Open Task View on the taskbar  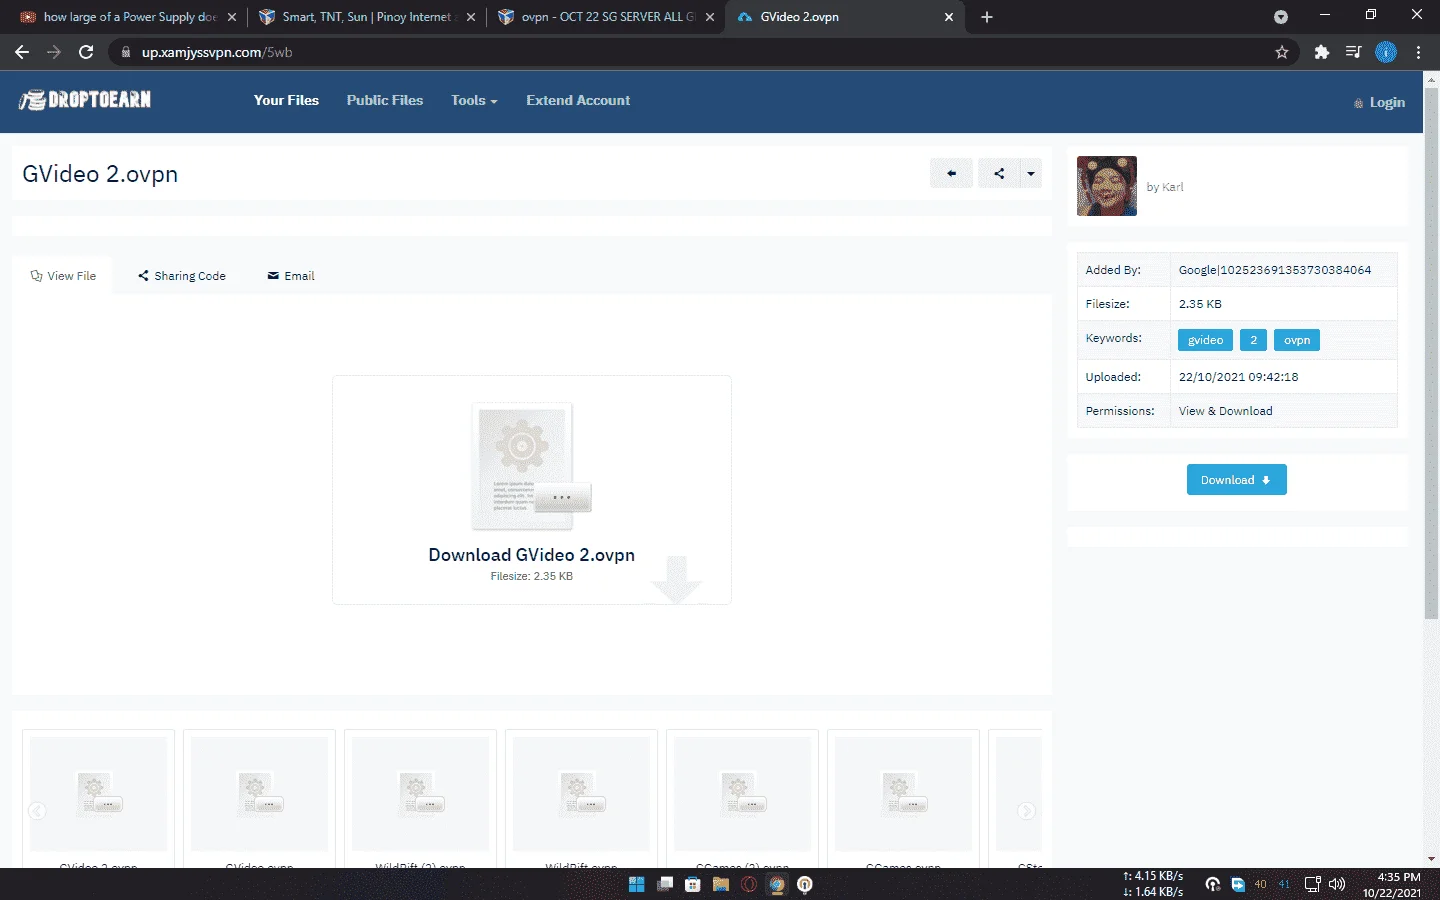pyautogui.click(x=665, y=884)
